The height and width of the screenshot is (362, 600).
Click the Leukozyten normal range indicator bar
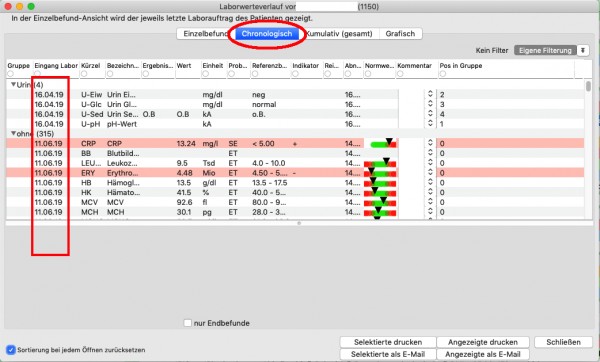point(380,164)
